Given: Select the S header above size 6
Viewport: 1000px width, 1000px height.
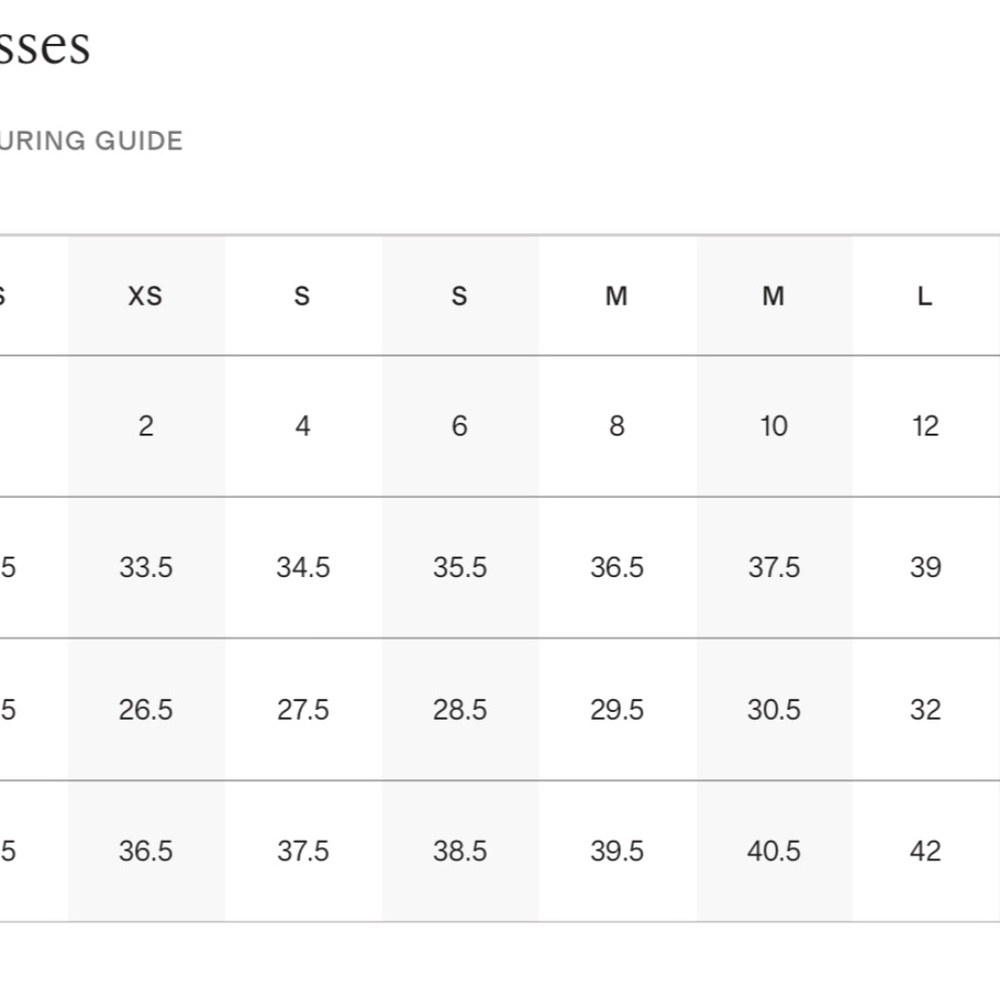Looking at the screenshot, I should click(x=459, y=296).
